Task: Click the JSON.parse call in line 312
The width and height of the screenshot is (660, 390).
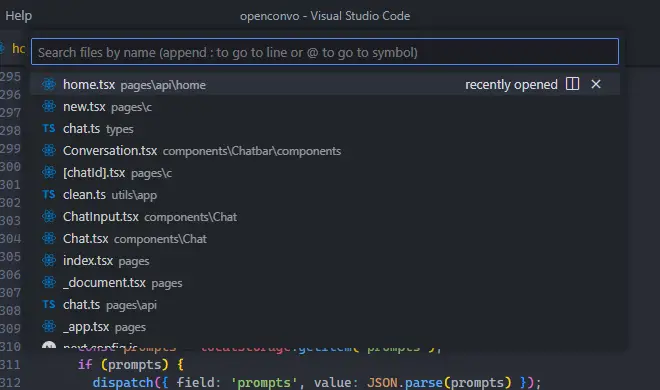Action: click(439, 382)
